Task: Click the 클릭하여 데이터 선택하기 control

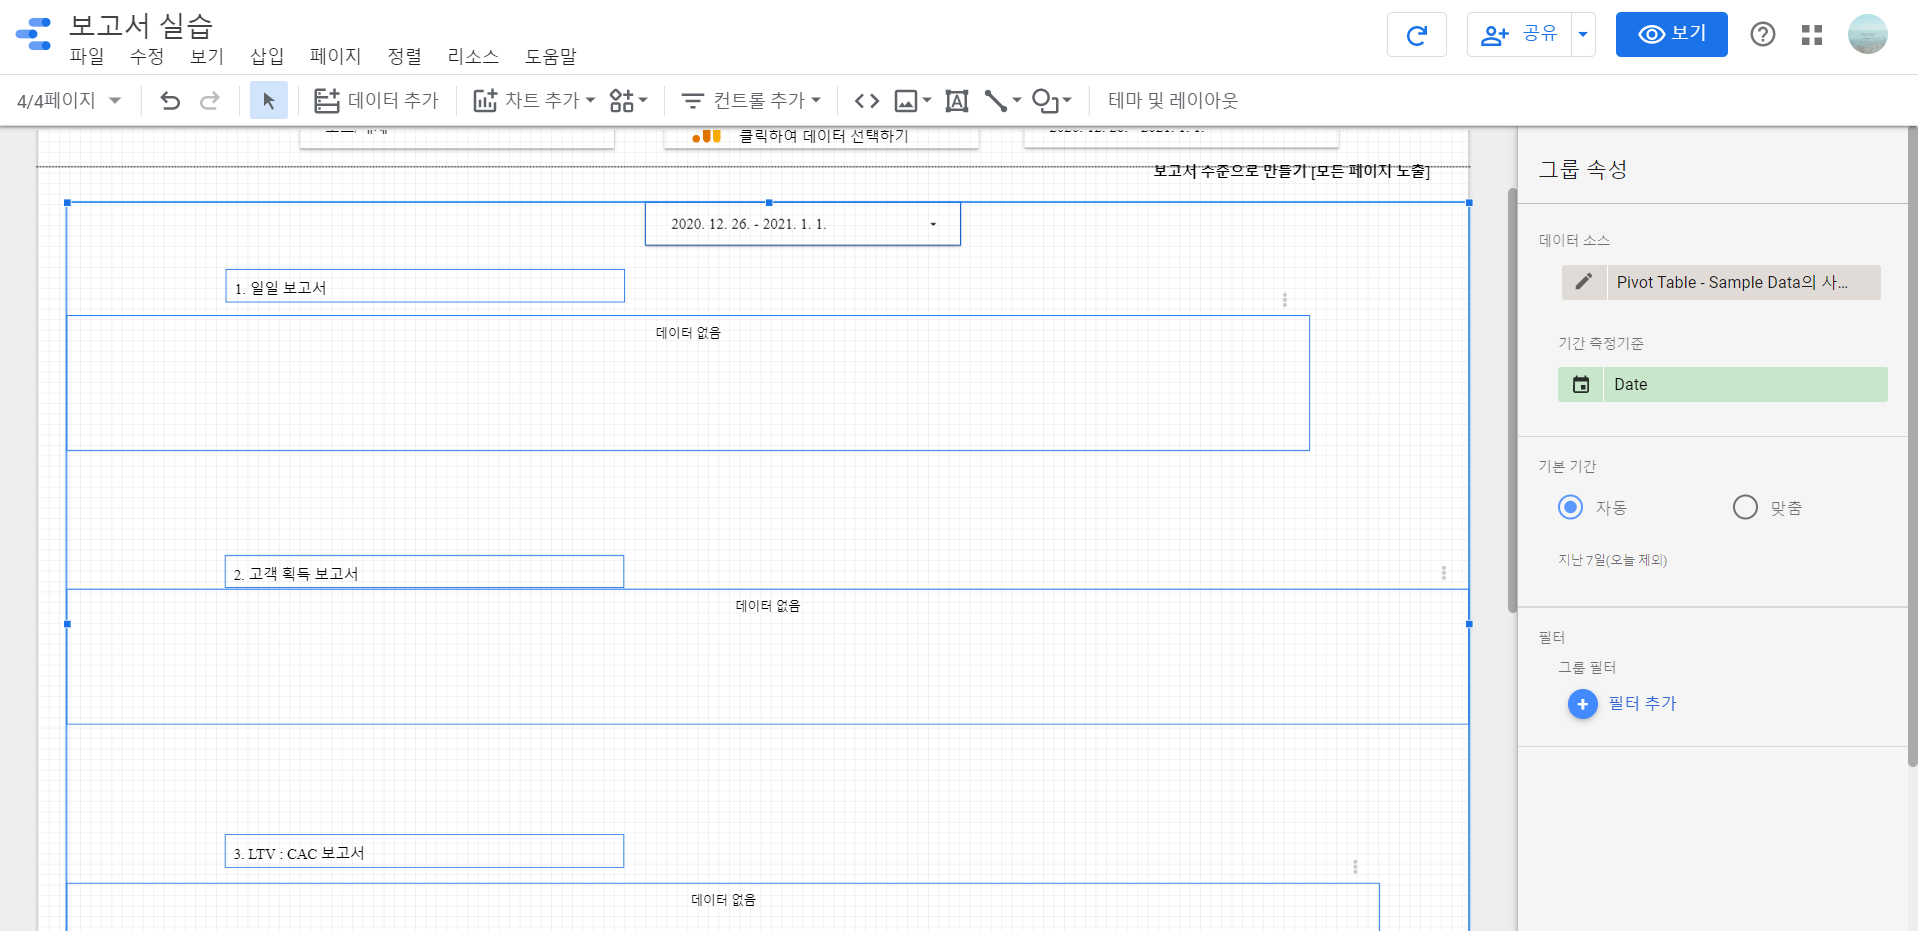Action: [823, 136]
